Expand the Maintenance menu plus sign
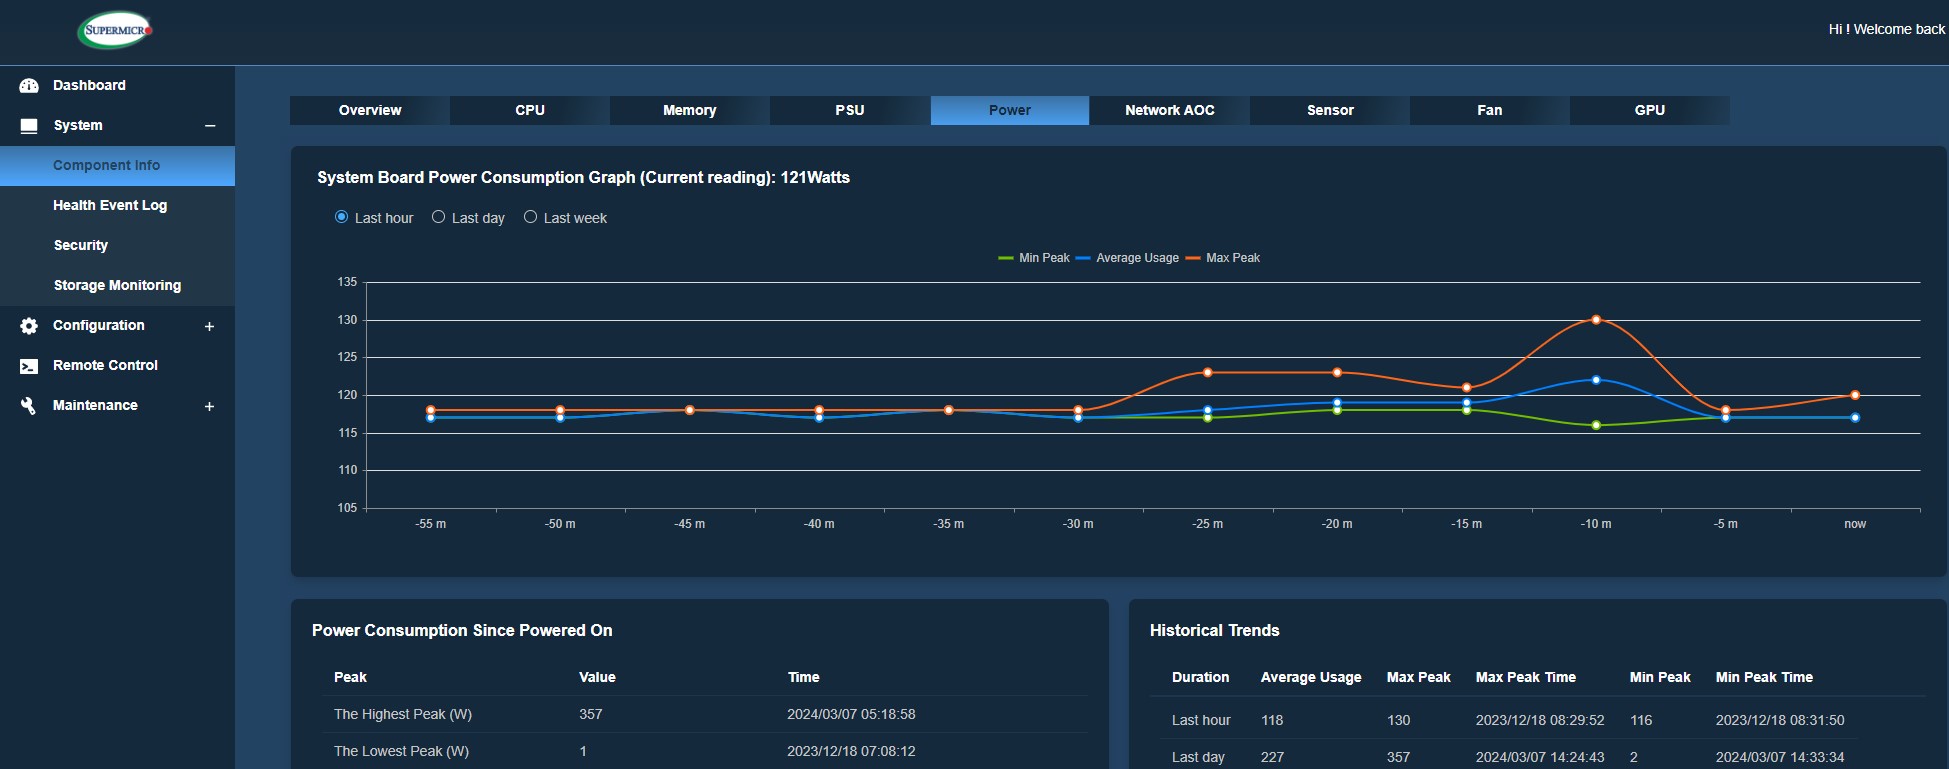This screenshot has width=1949, height=769. coord(209,406)
